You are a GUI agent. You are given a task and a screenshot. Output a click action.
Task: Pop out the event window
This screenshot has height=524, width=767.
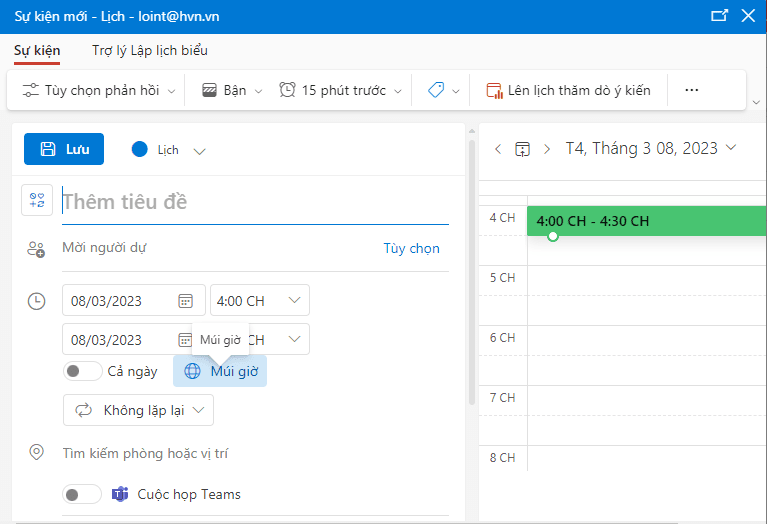click(719, 15)
